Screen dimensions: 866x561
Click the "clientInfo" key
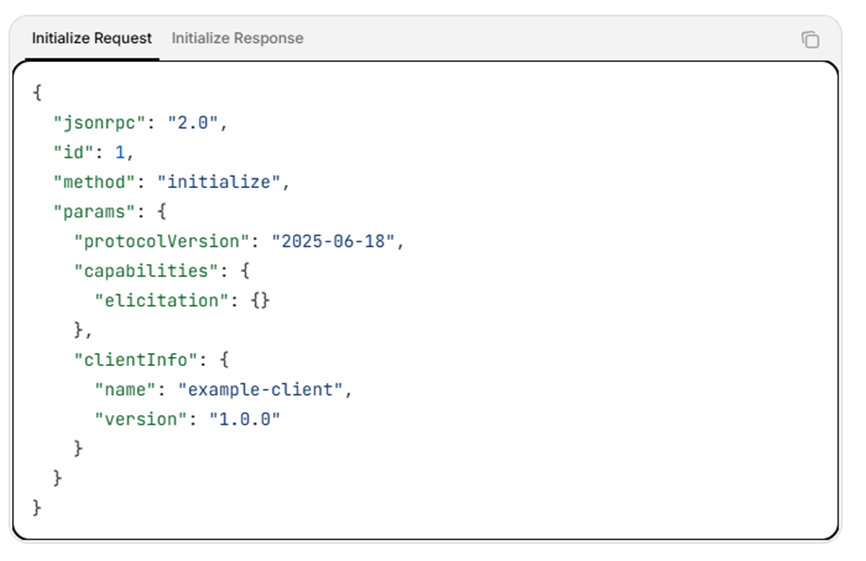pyautogui.click(x=131, y=359)
